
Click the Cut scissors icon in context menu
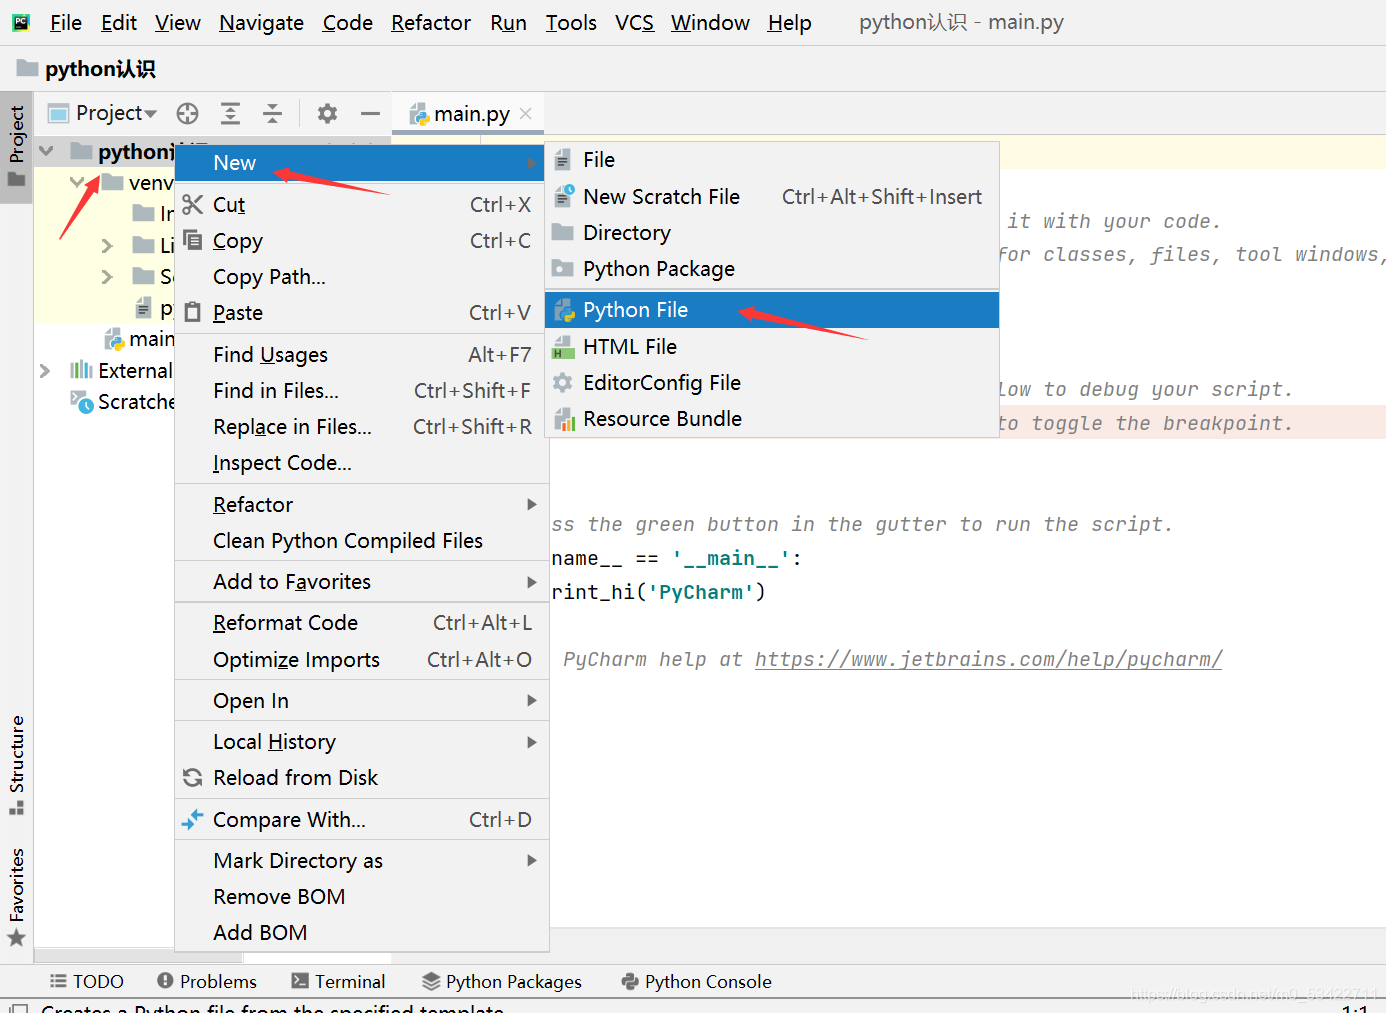(193, 204)
